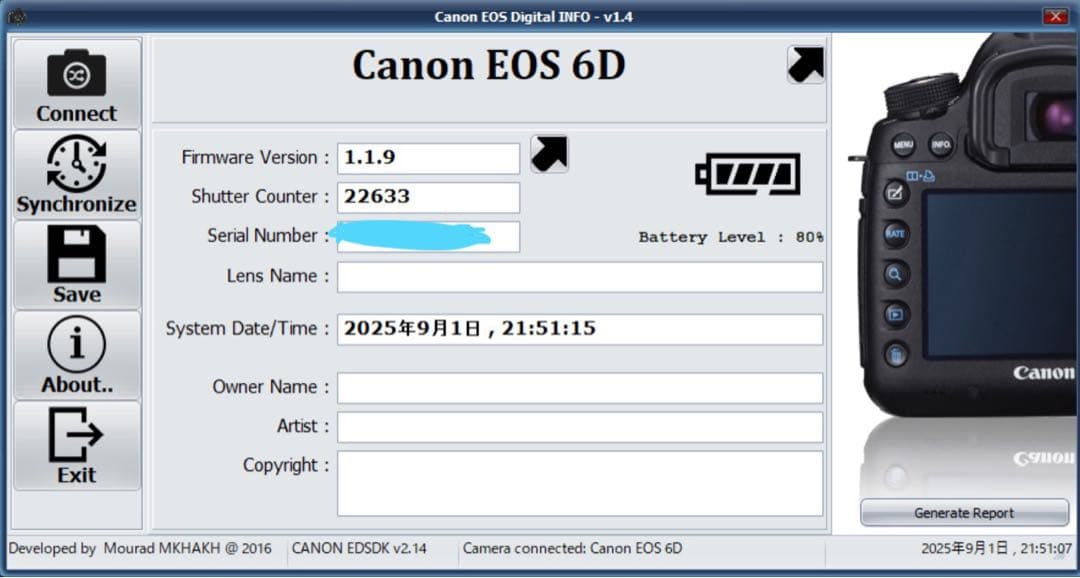The image size is (1080, 578).
Task: Select the Firmware Version field showing 1.1.9
Action: (428, 157)
